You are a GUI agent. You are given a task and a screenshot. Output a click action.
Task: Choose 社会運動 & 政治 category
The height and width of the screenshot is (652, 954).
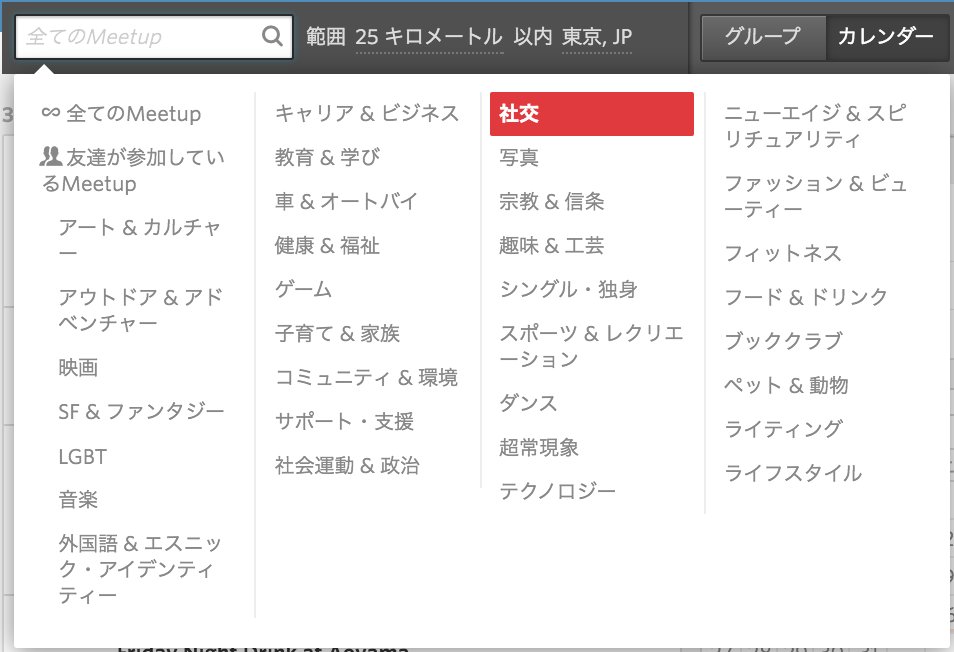347,466
